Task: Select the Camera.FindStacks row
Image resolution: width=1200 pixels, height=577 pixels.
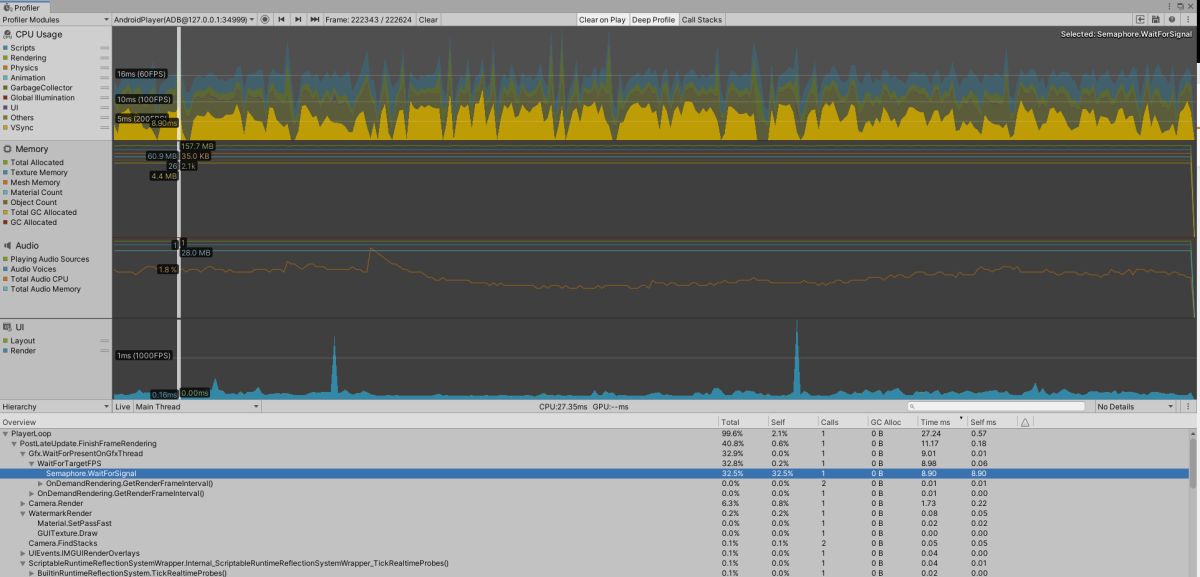Action: [596, 543]
